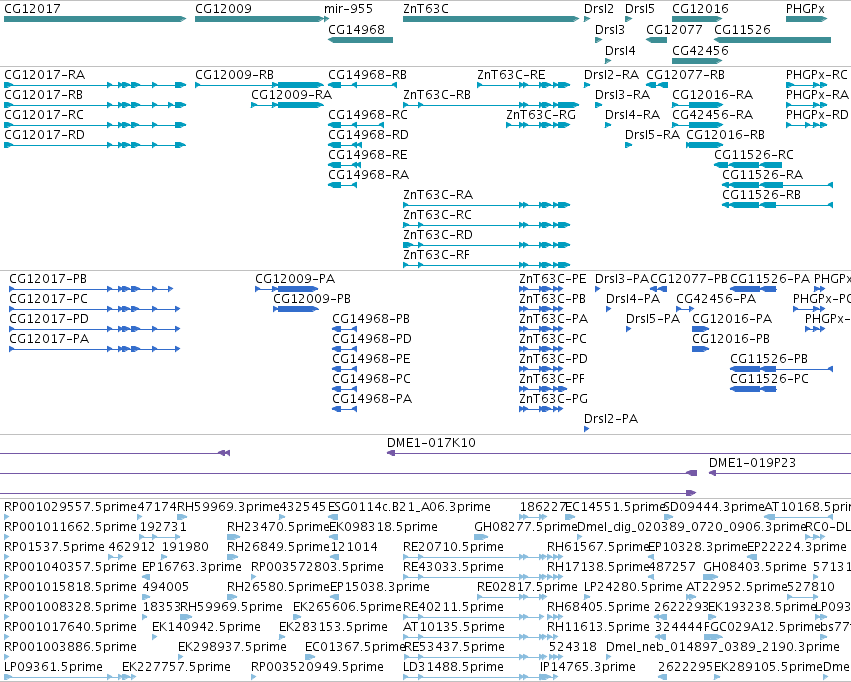This screenshot has height=682, width=851.
Task: Click the Drsl2 gene label
Action: [x=599, y=9]
